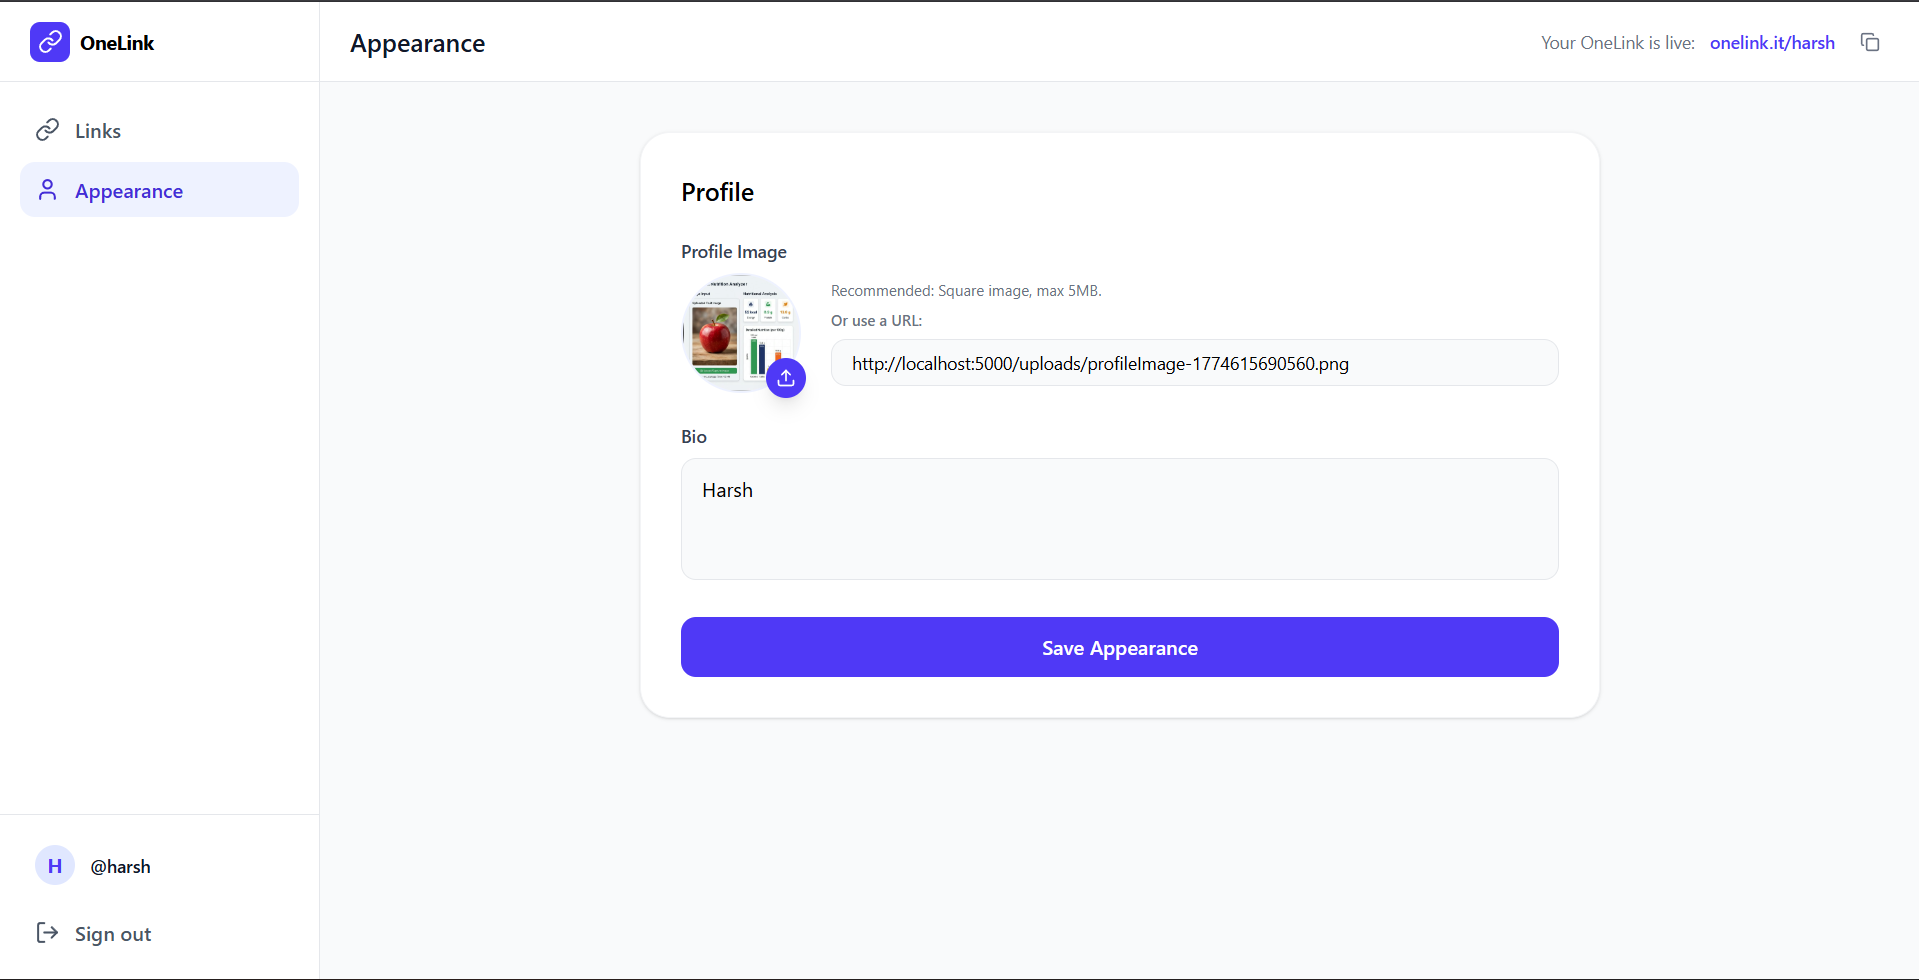This screenshot has height=980, width=1919.
Task: Focus the profile image URL field
Action: pos(1193,362)
